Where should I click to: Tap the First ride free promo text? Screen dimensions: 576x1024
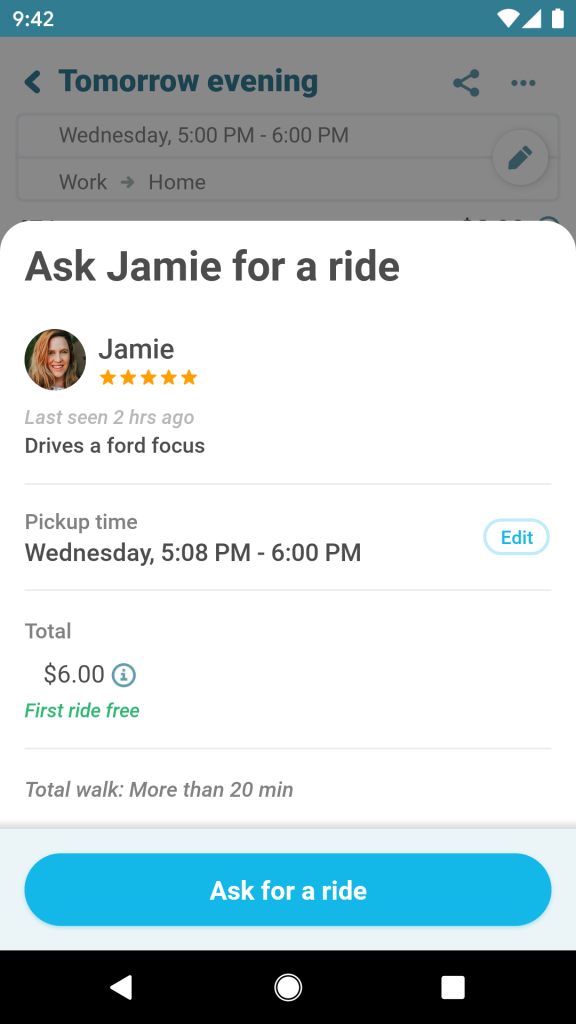[x=82, y=711]
